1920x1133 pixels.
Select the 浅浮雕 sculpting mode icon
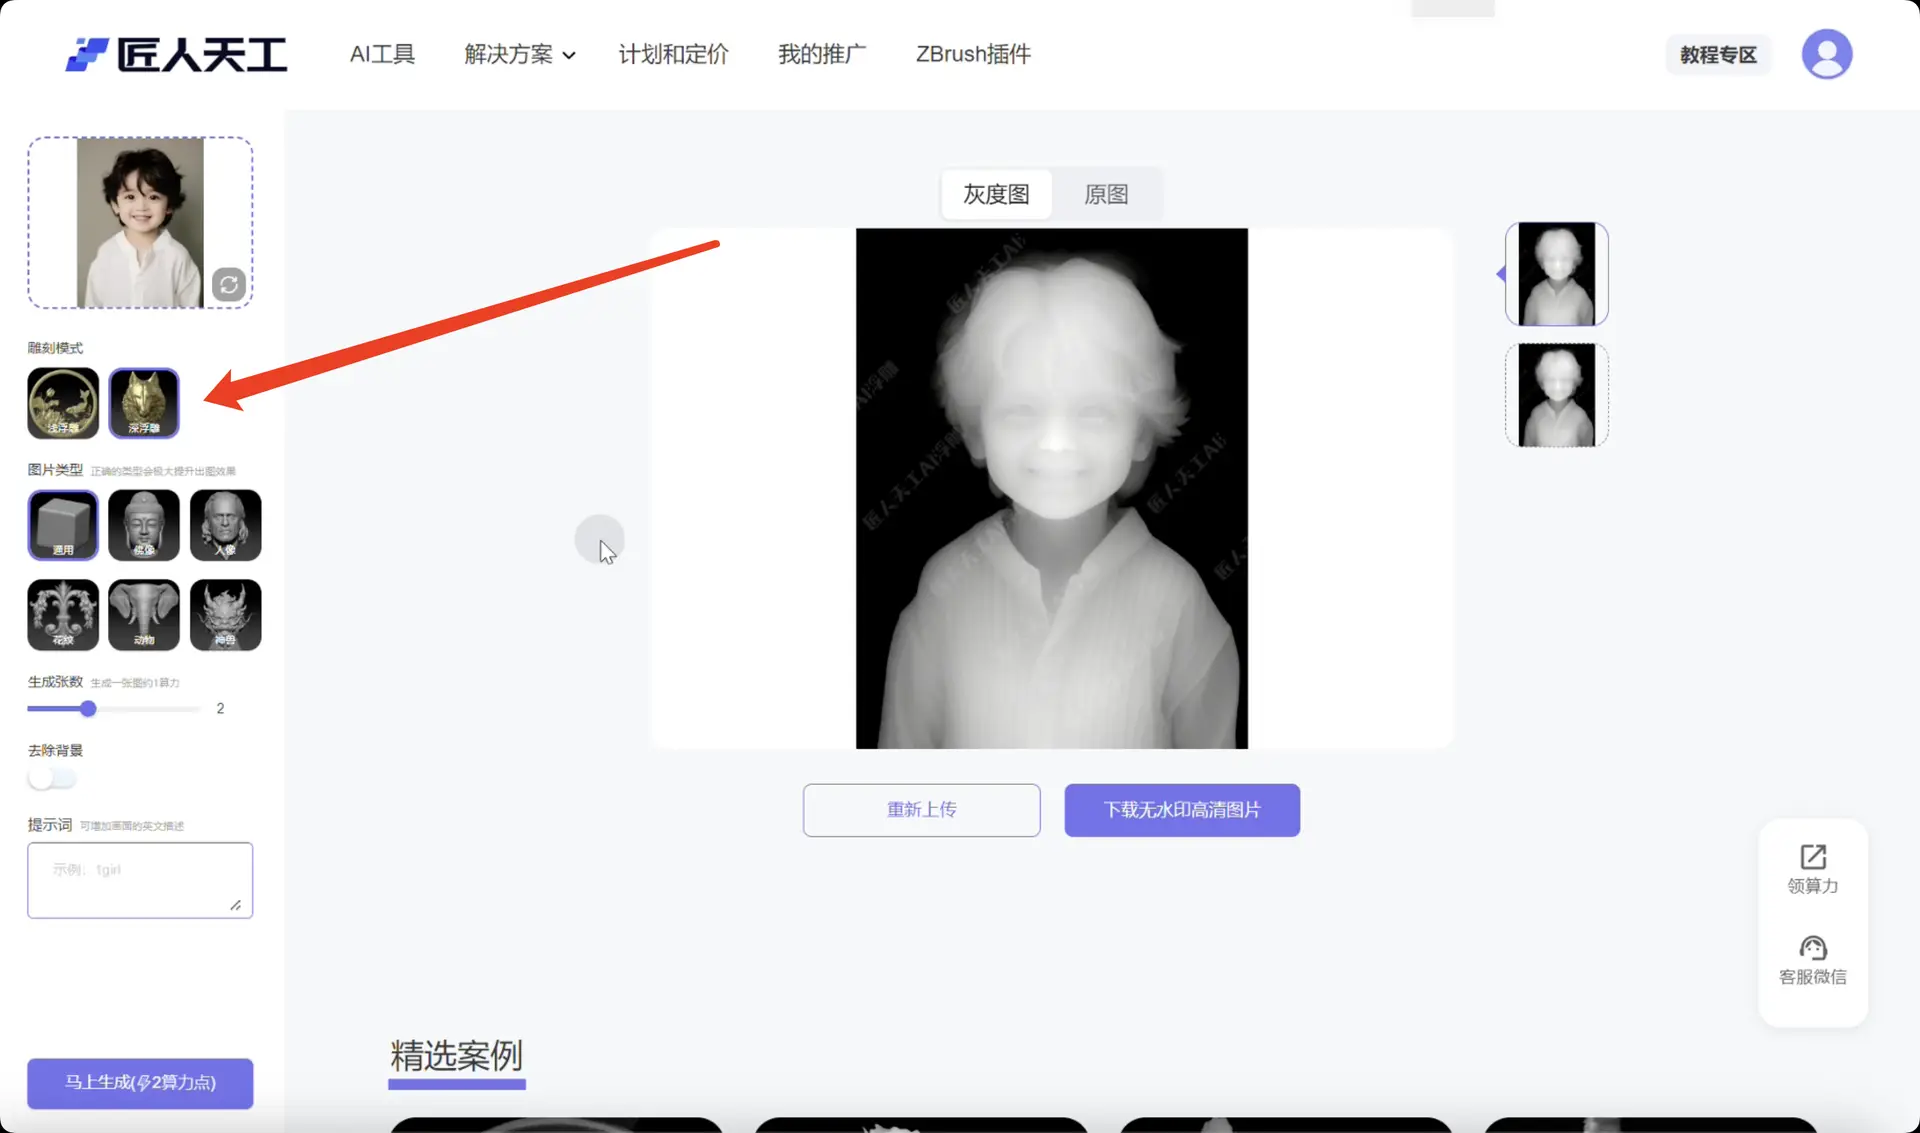[x=62, y=403]
